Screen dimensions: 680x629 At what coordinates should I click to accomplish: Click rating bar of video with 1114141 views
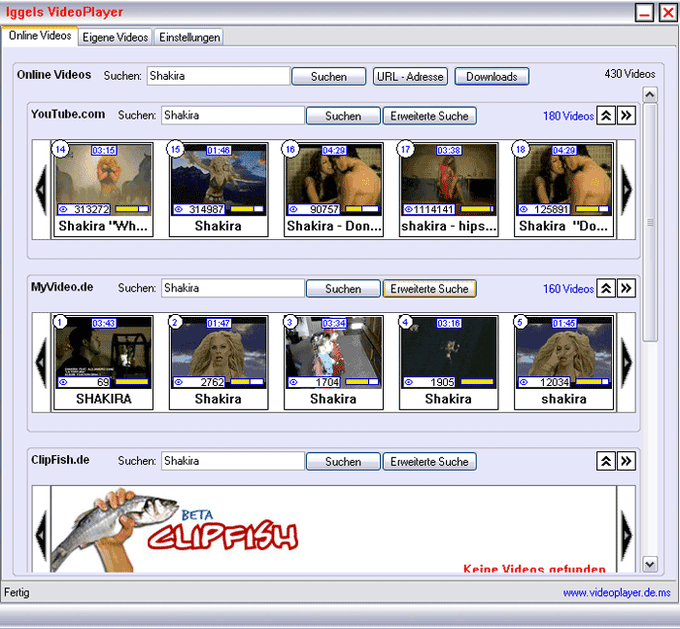477,210
